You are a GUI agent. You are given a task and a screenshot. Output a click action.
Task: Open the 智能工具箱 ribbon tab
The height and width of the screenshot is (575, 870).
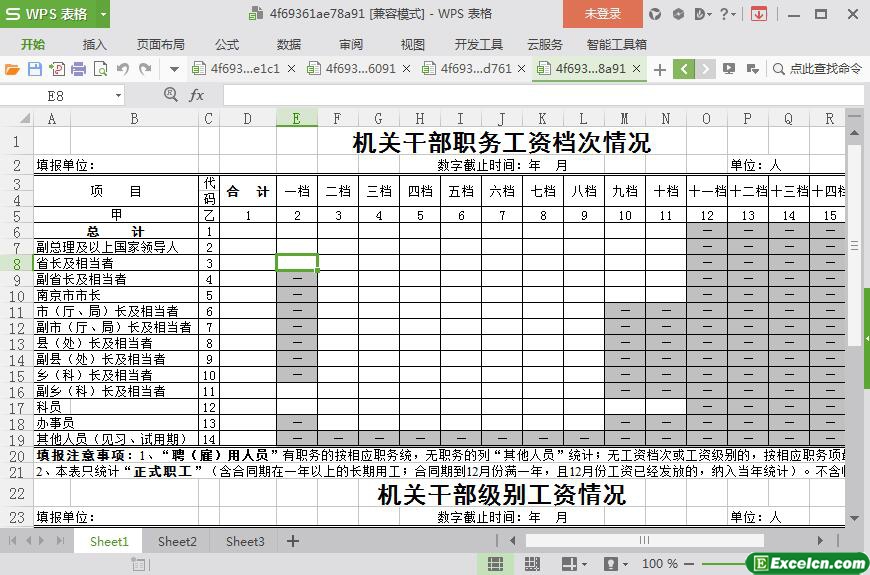coord(616,44)
